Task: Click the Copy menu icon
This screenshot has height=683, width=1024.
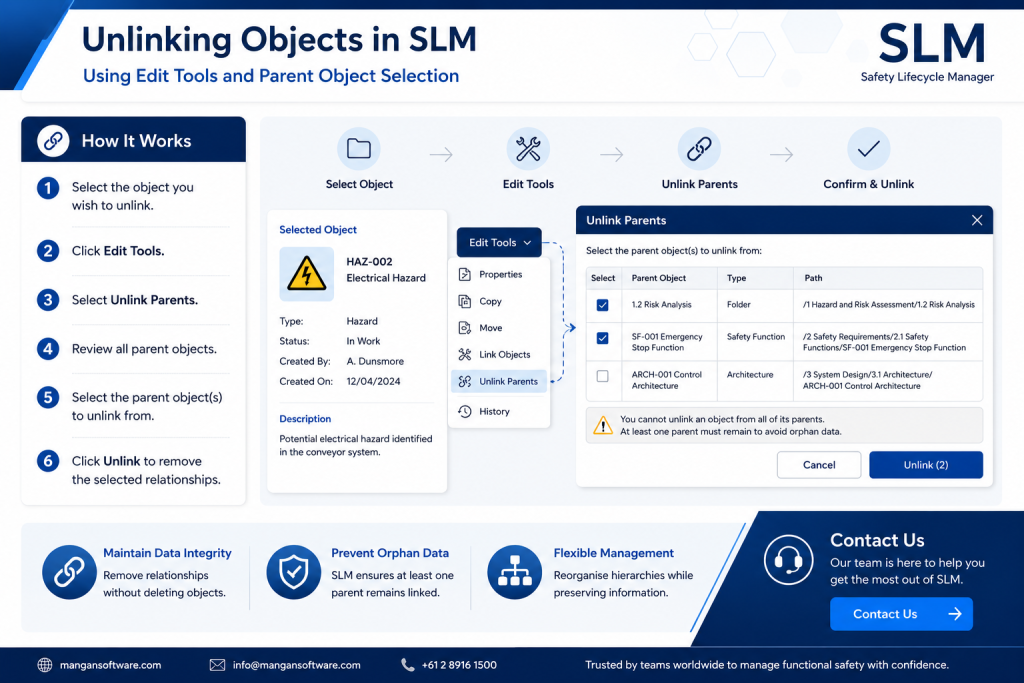Action: [464, 301]
